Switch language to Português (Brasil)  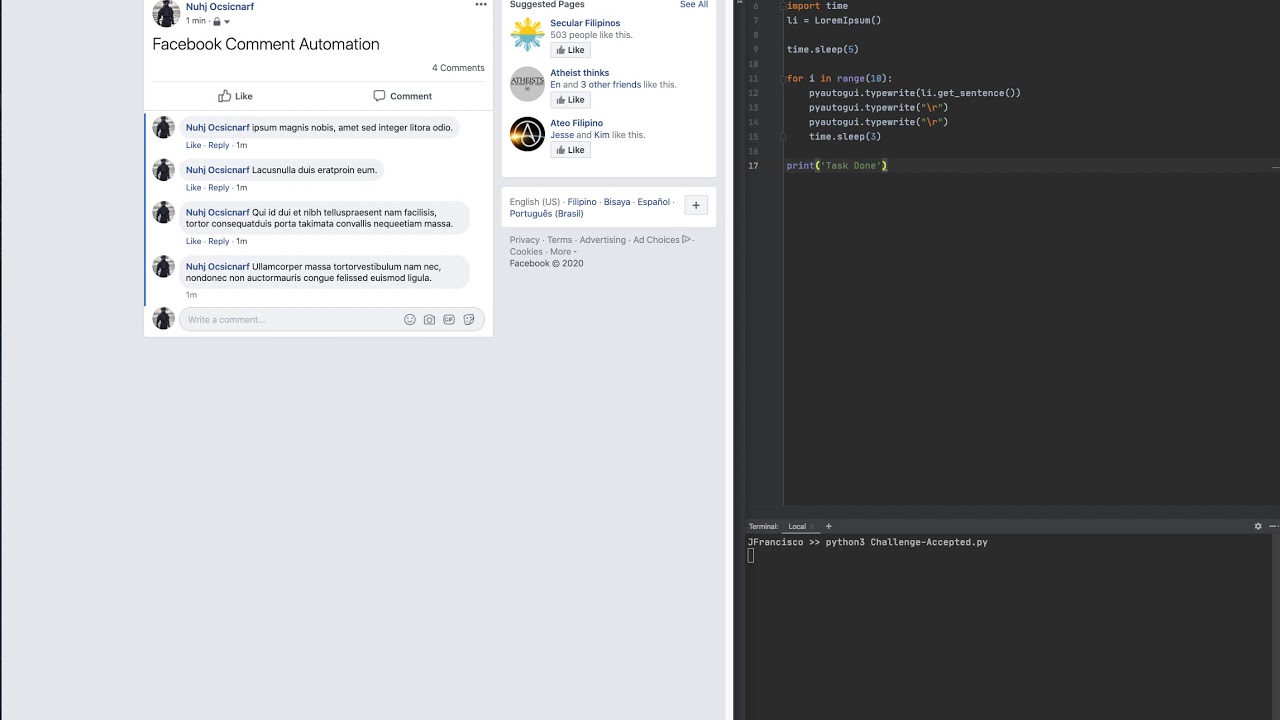(x=546, y=214)
